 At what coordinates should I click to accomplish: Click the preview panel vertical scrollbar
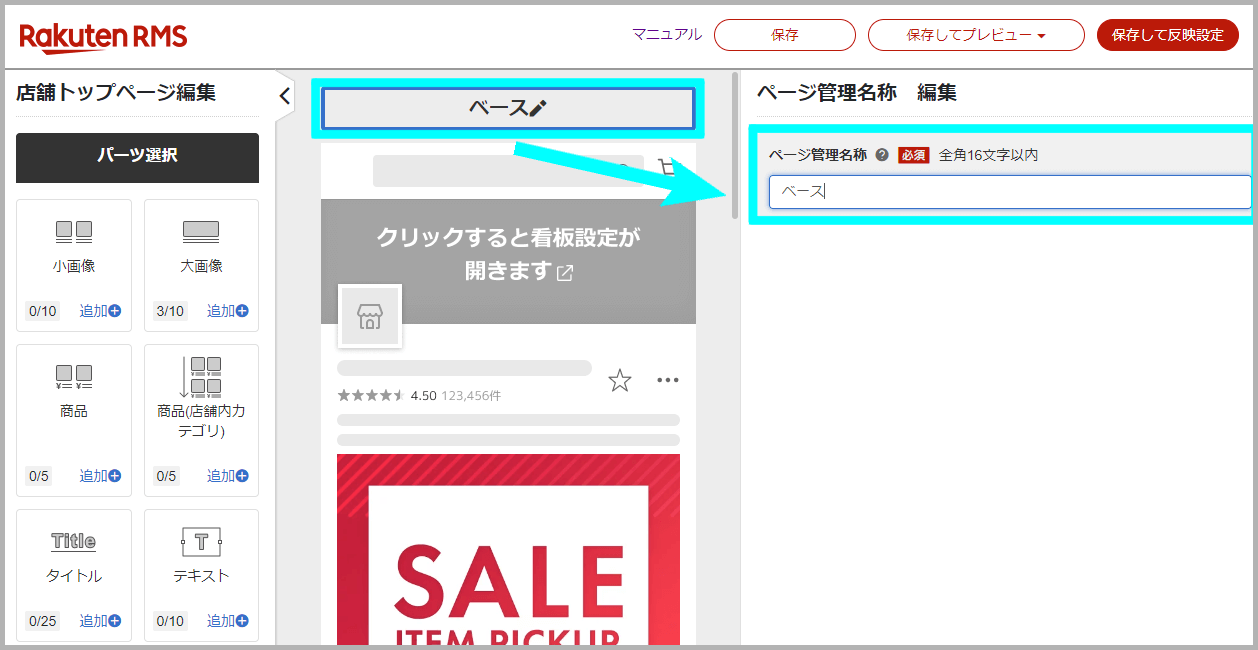[x=735, y=146]
